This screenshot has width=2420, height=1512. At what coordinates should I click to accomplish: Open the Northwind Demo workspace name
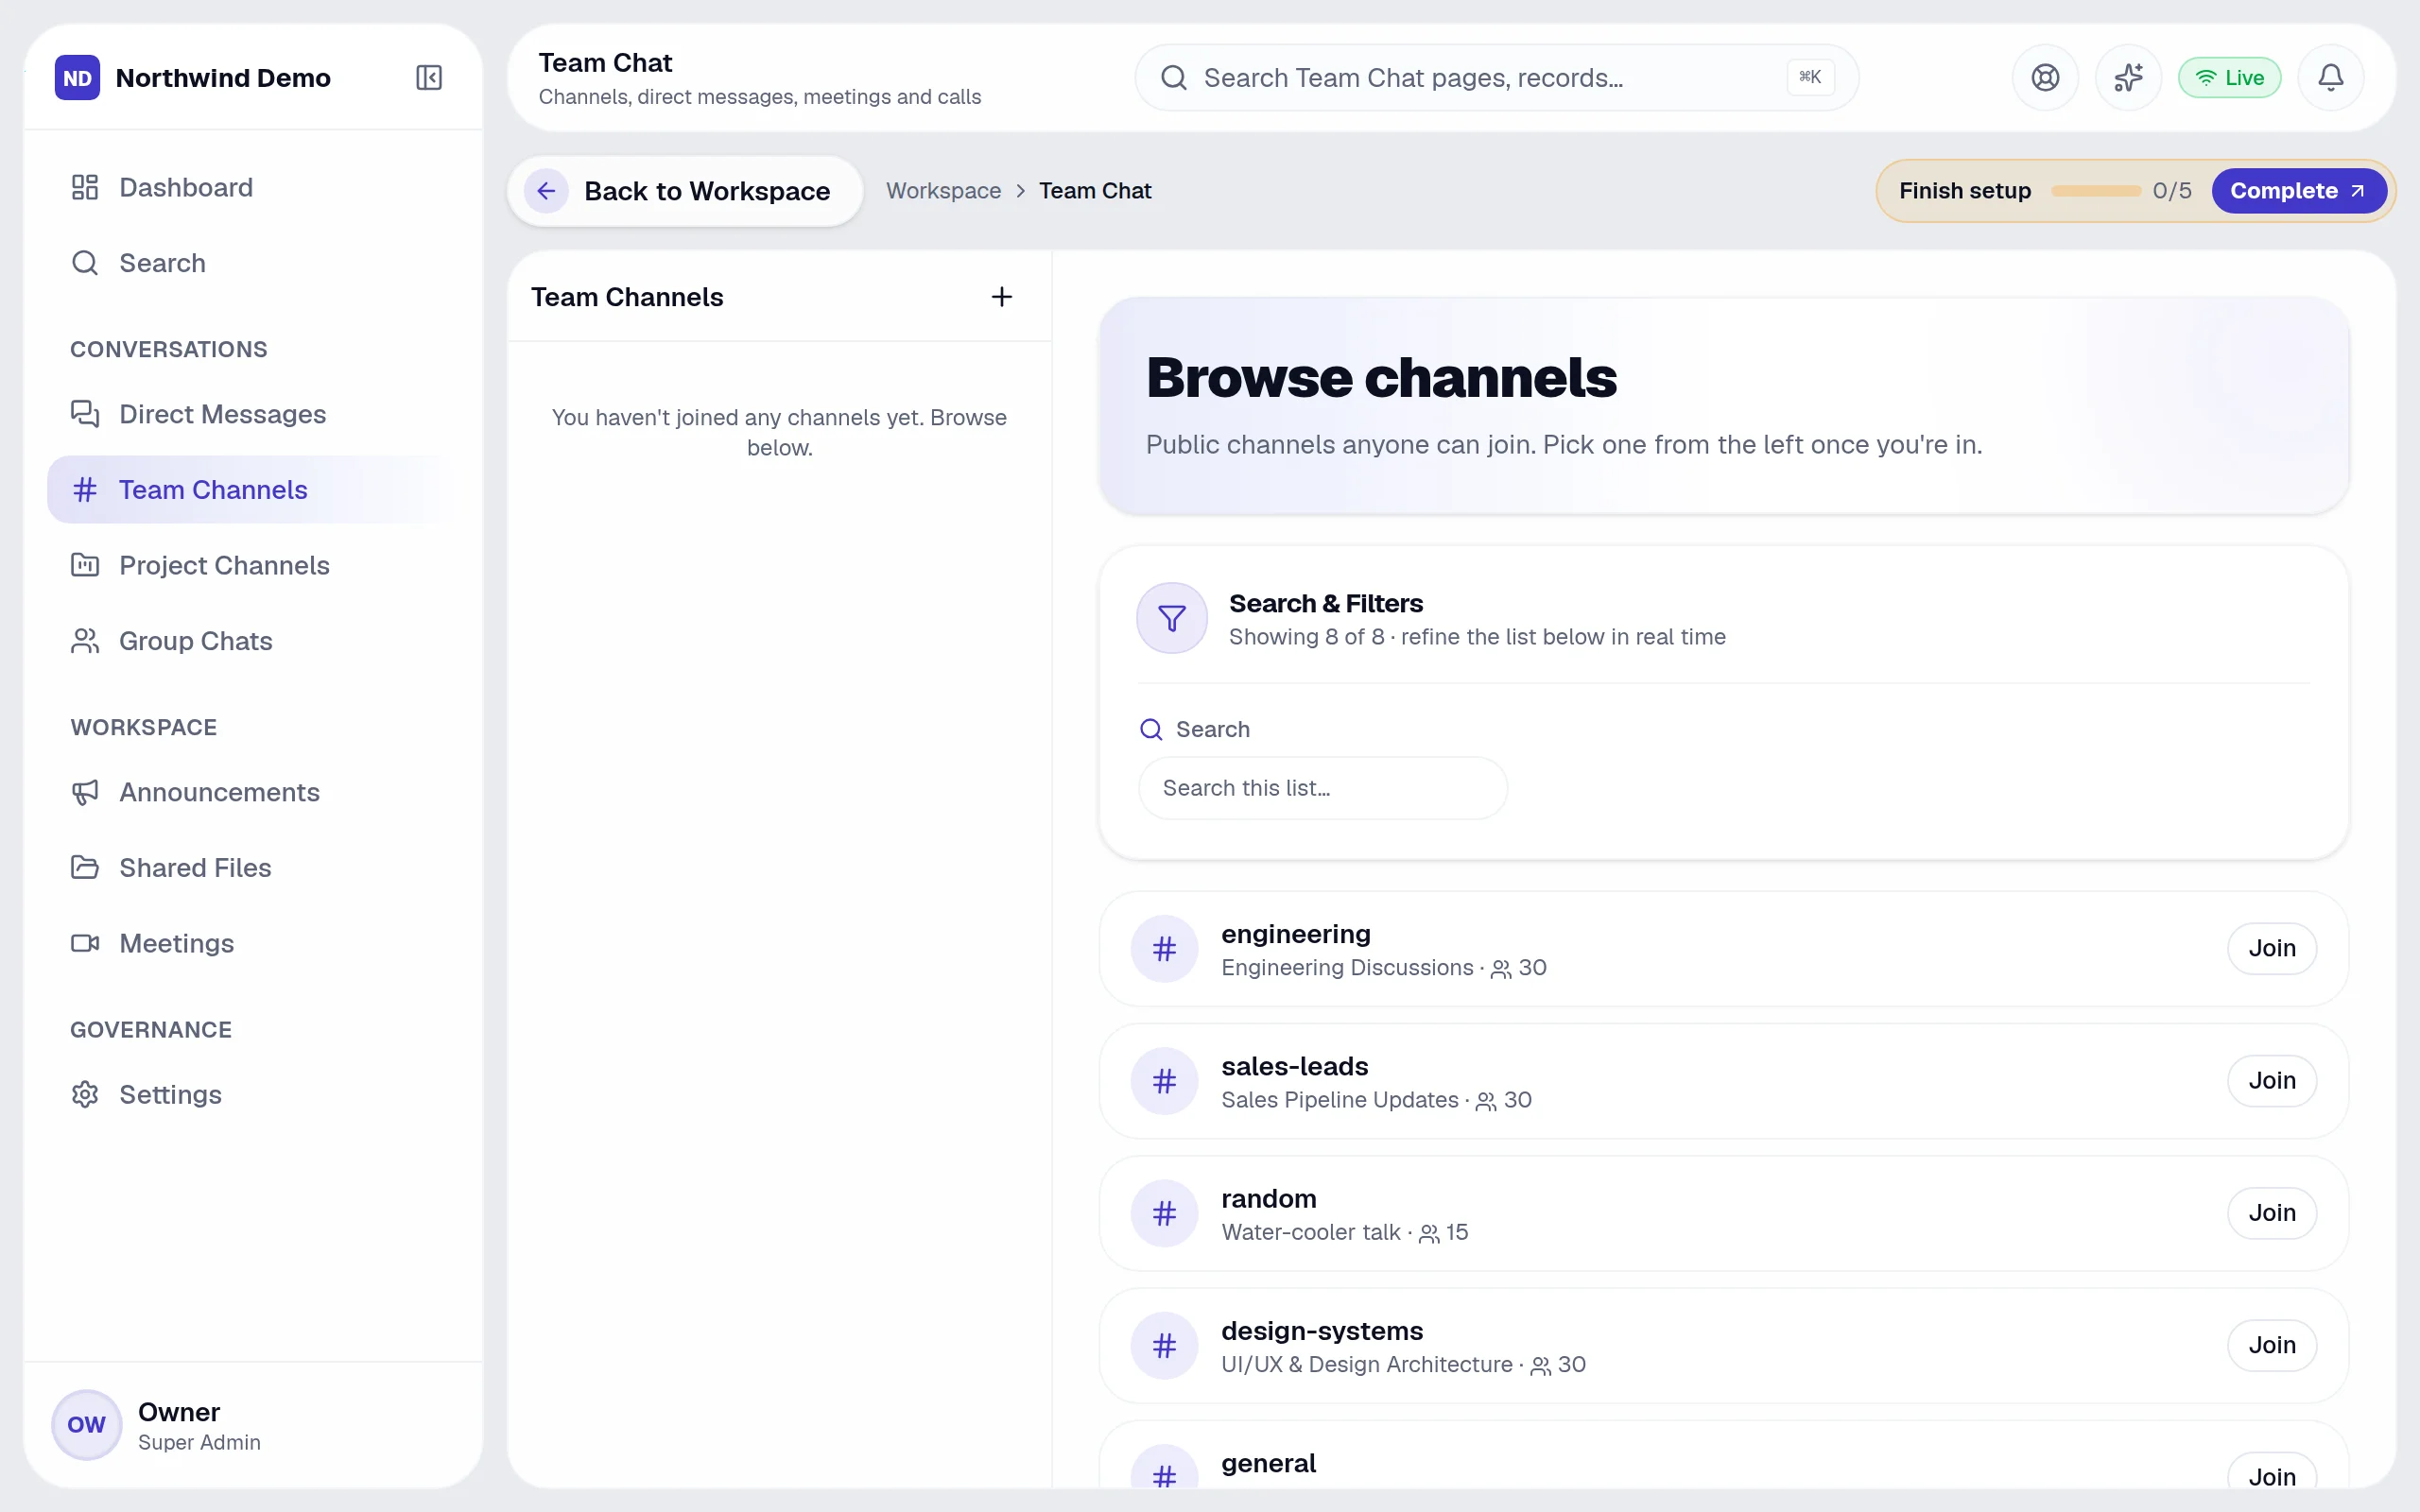click(223, 78)
